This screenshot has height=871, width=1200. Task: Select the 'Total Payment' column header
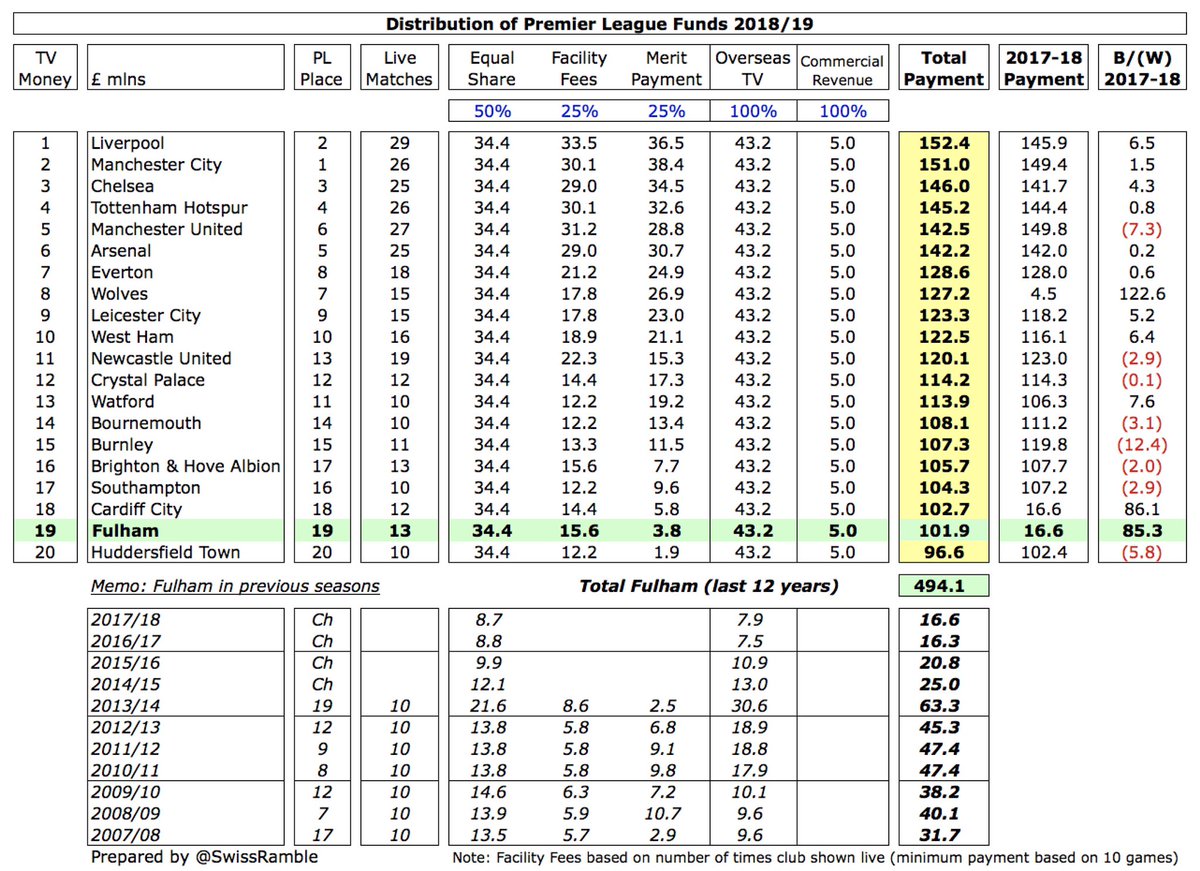coord(943,68)
